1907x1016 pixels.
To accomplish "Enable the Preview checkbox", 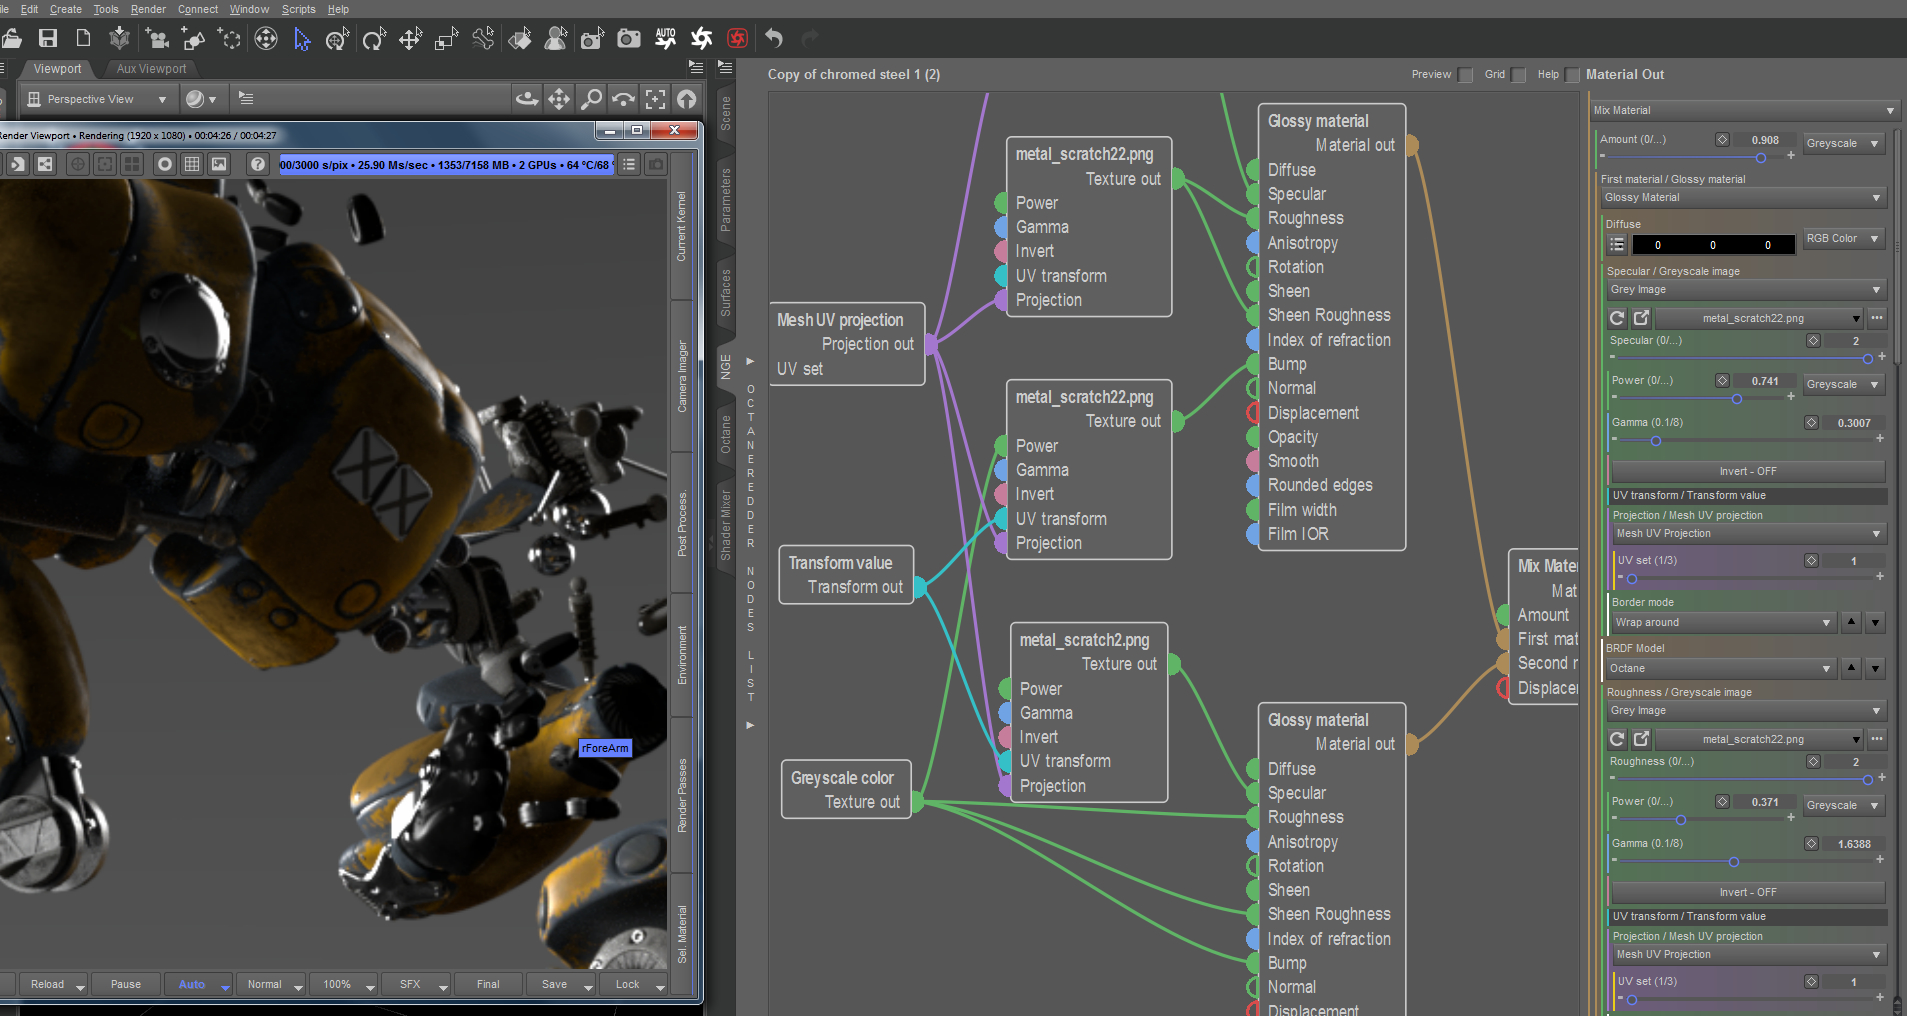I will coord(1465,75).
